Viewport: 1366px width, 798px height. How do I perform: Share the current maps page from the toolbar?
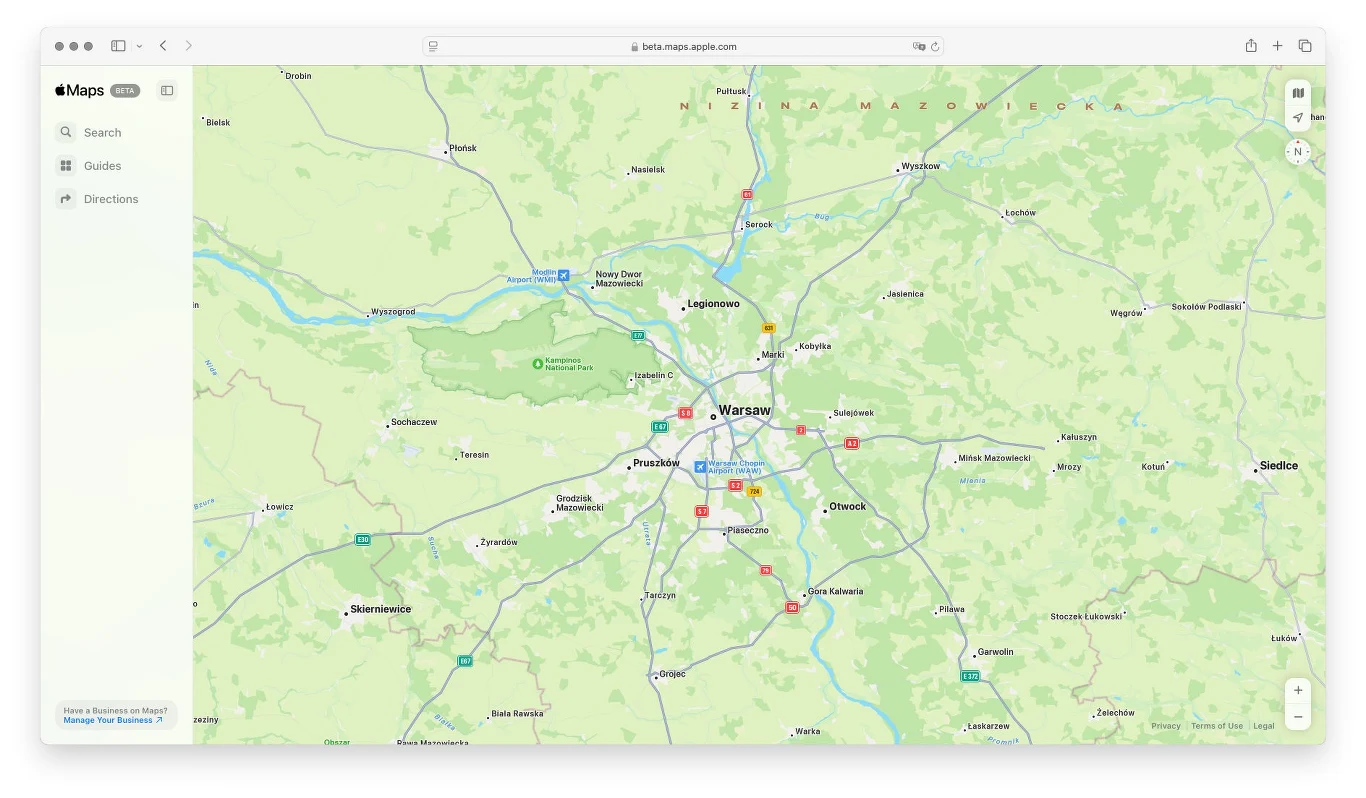pos(1250,45)
